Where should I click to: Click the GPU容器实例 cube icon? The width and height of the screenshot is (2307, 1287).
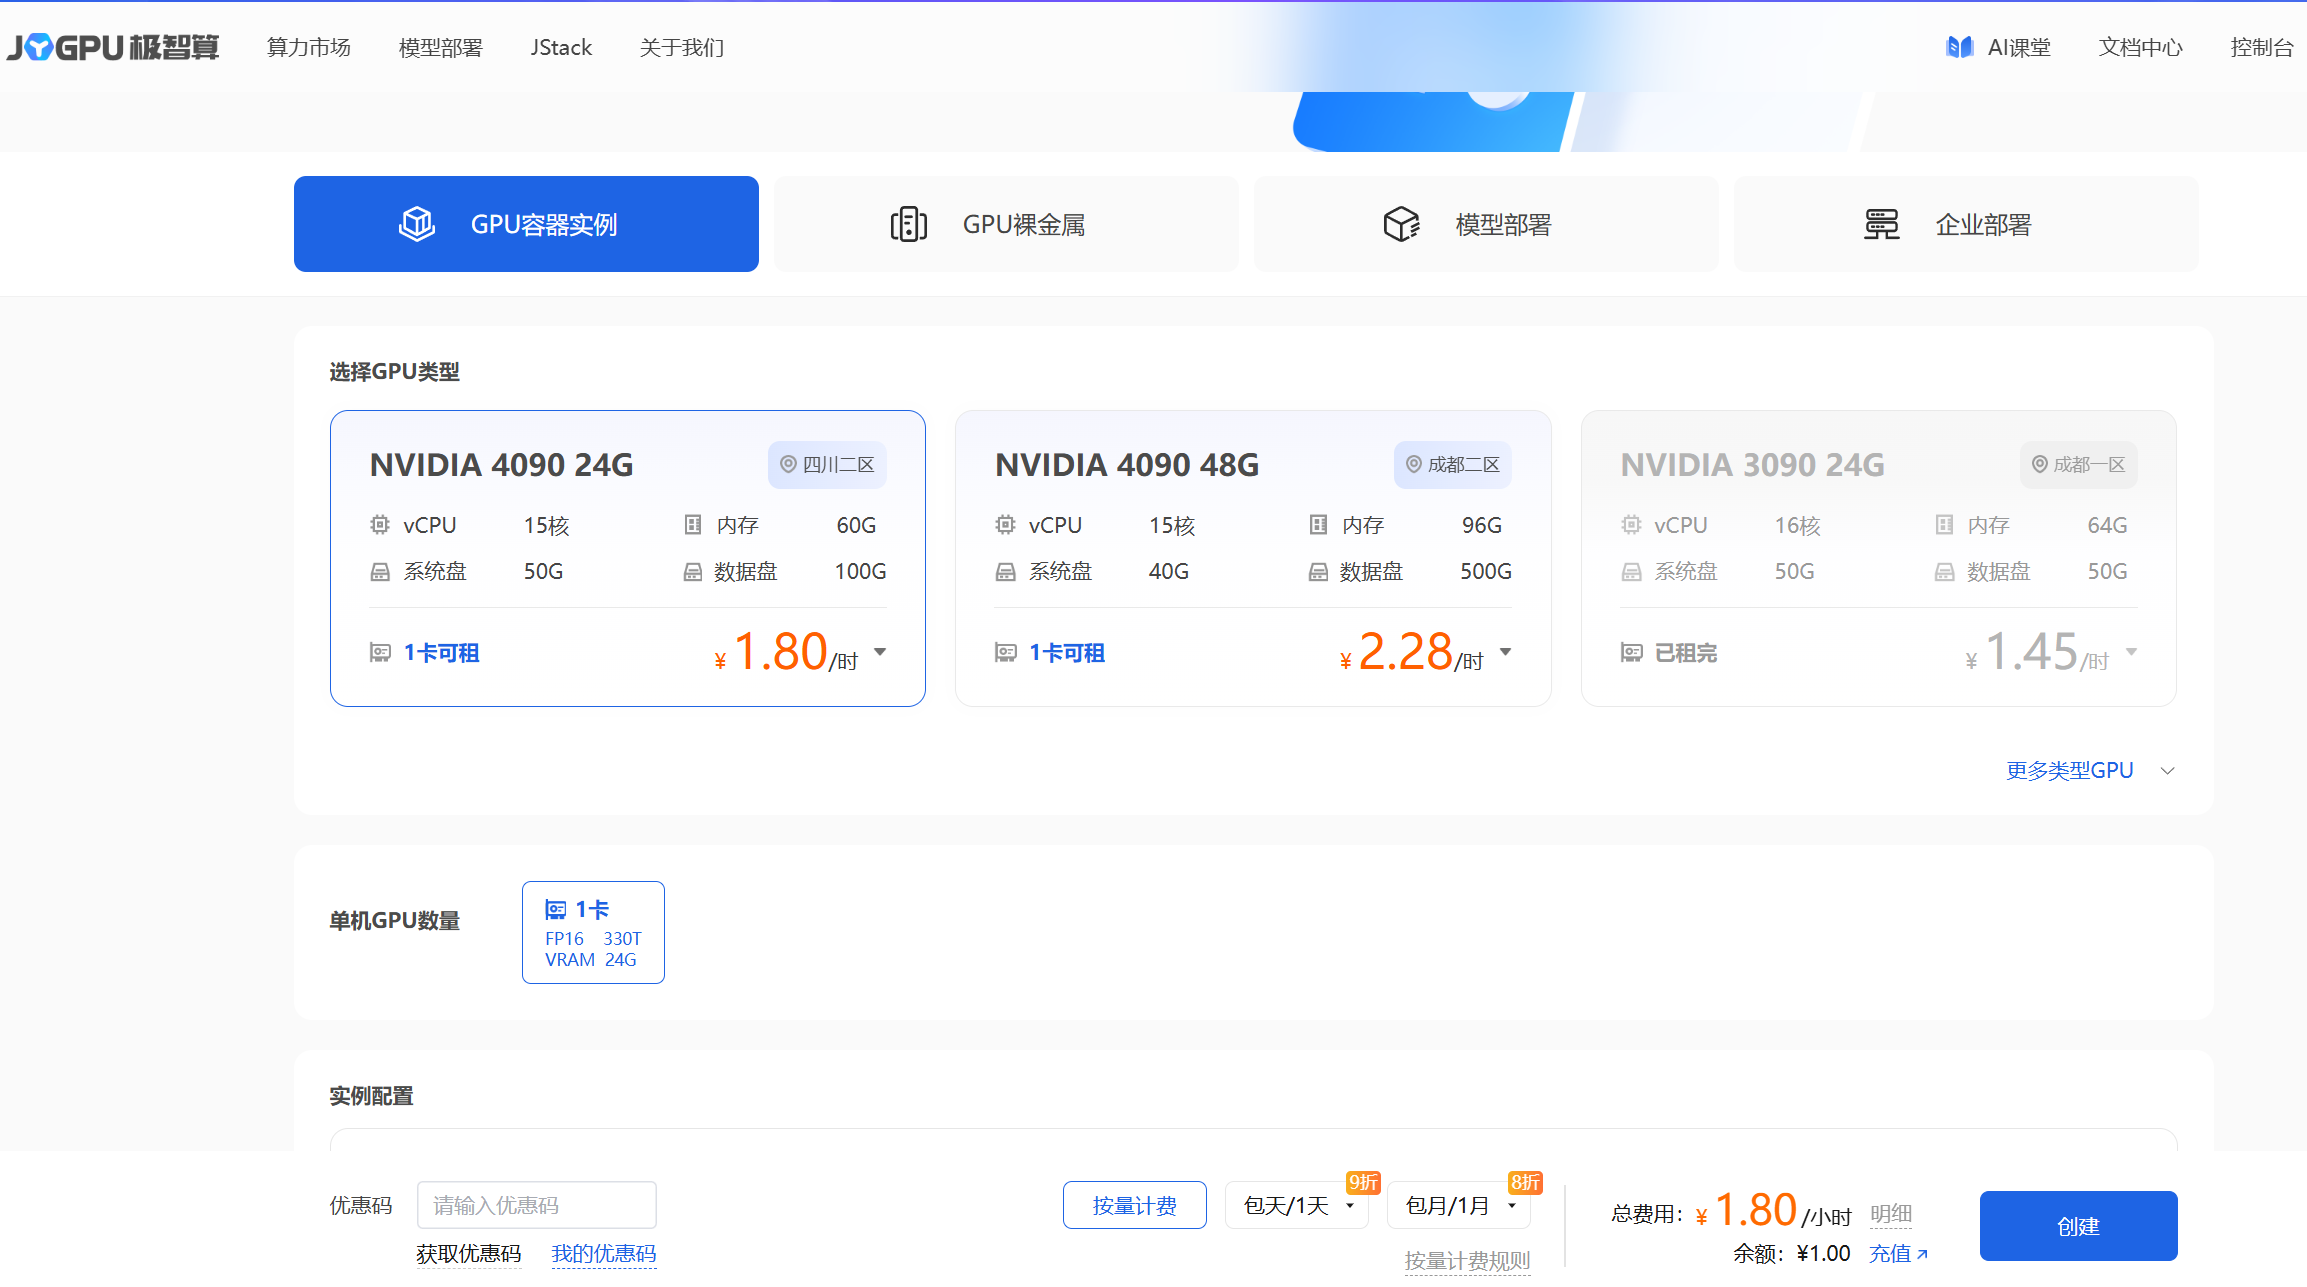coord(417,224)
